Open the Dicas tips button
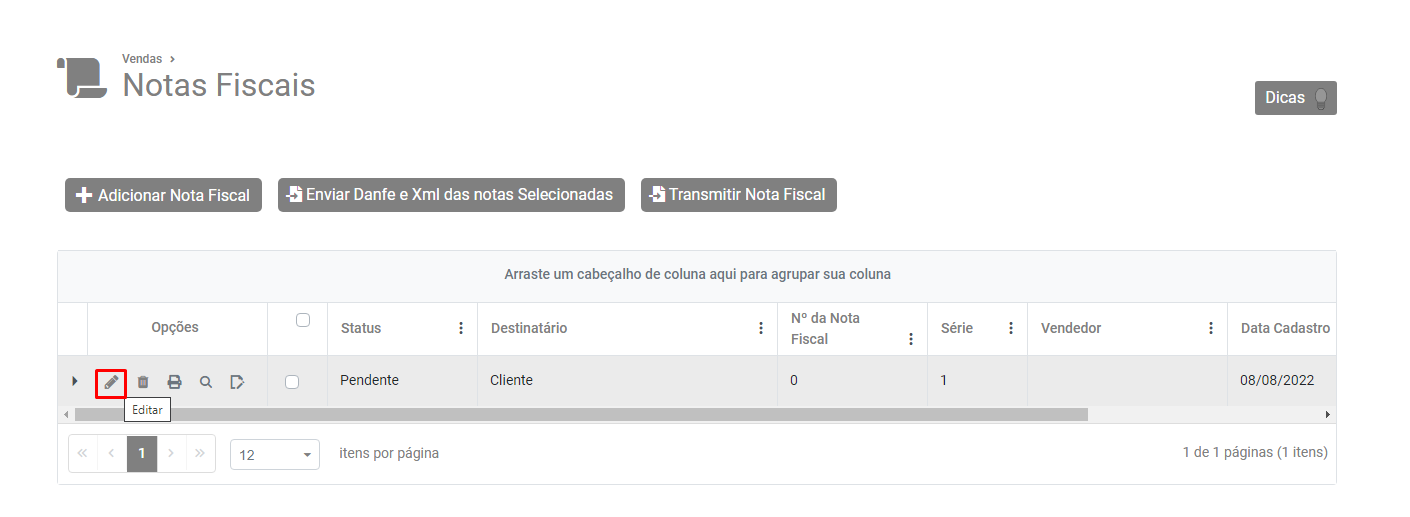The width and height of the screenshot is (1410, 517). pyautogui.click(x=1295, y=98)
